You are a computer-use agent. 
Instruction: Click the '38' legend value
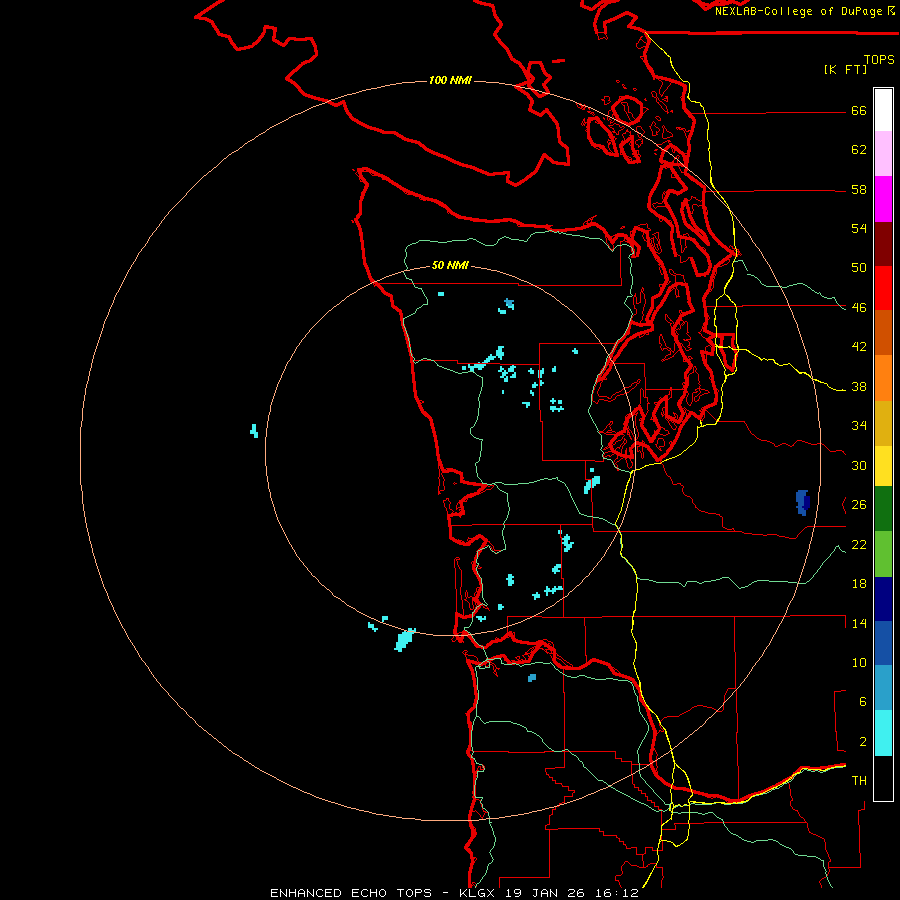pyautogui.click(x=859, y=387)
